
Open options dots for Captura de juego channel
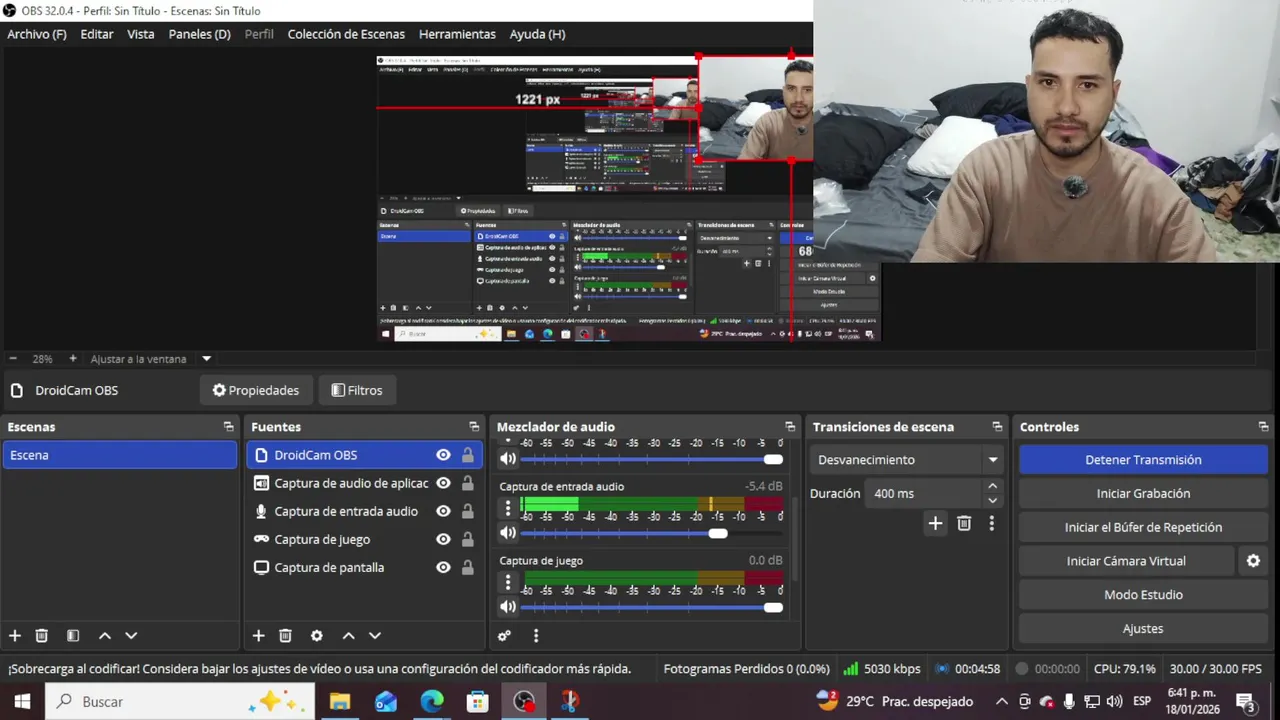click(508, 581)
